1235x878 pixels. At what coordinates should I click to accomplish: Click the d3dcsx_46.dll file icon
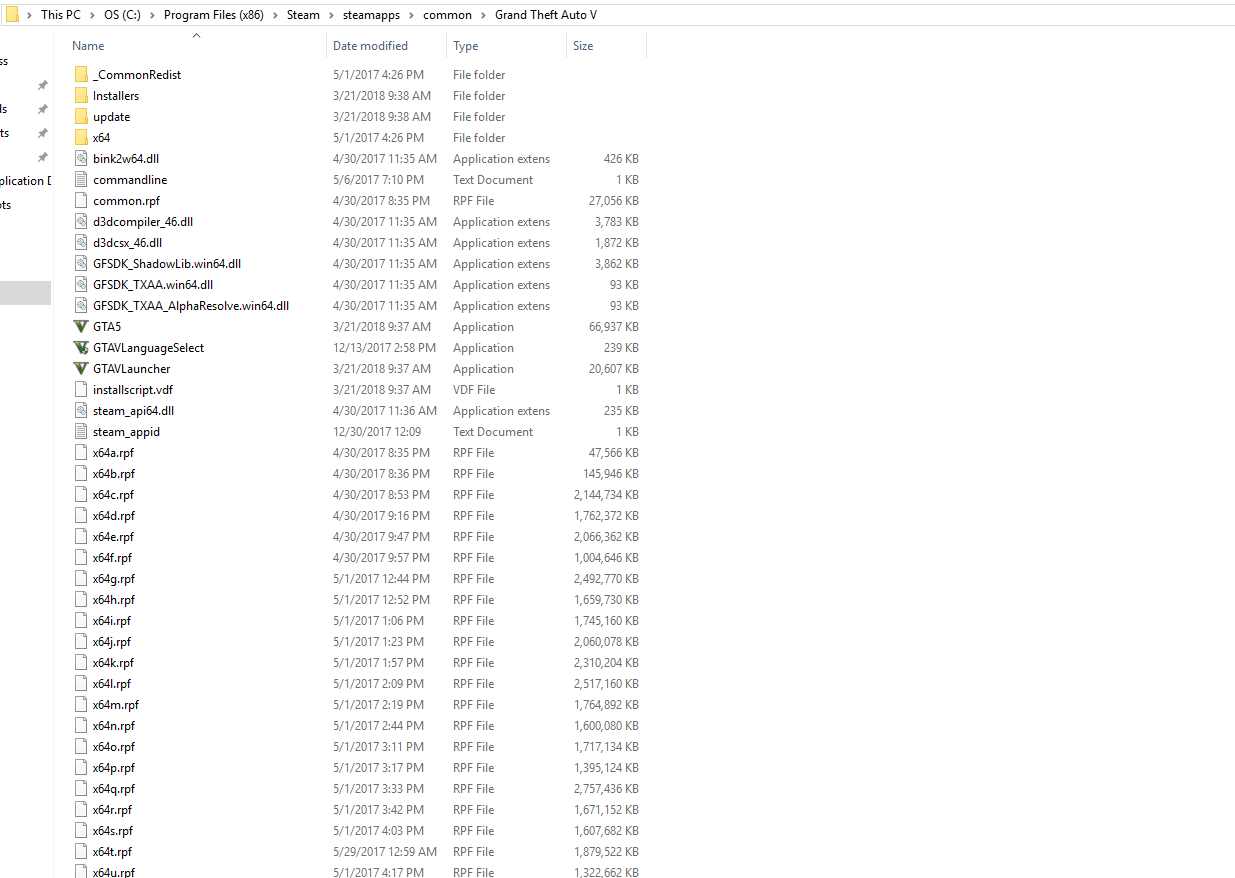81,243
